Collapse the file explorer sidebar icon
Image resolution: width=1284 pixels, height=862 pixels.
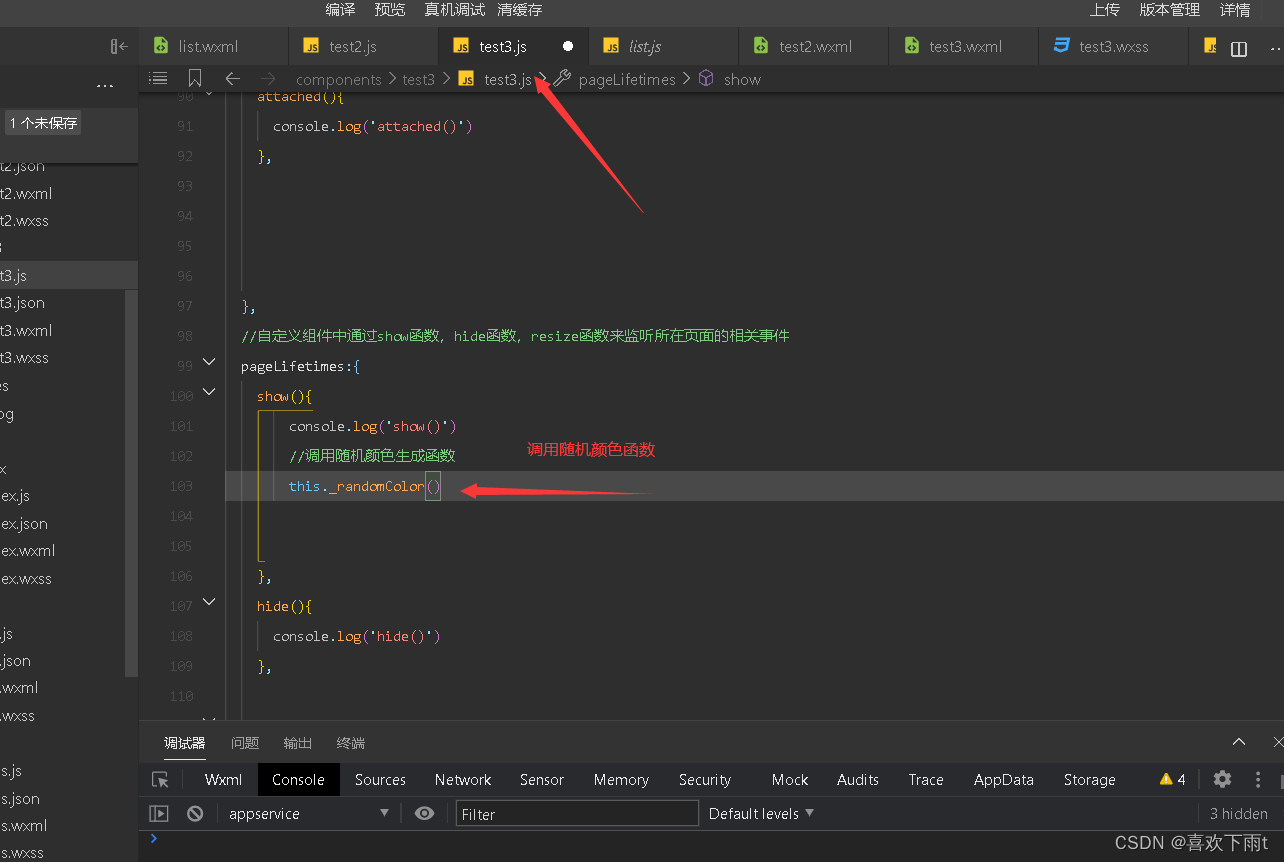pos(119,46)
